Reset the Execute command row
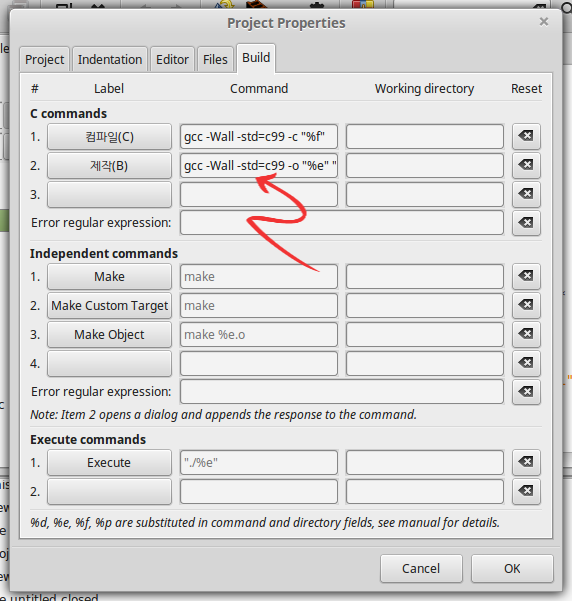Screen dimensions: 572x601 pyautogui.click(x=526, y=462)
